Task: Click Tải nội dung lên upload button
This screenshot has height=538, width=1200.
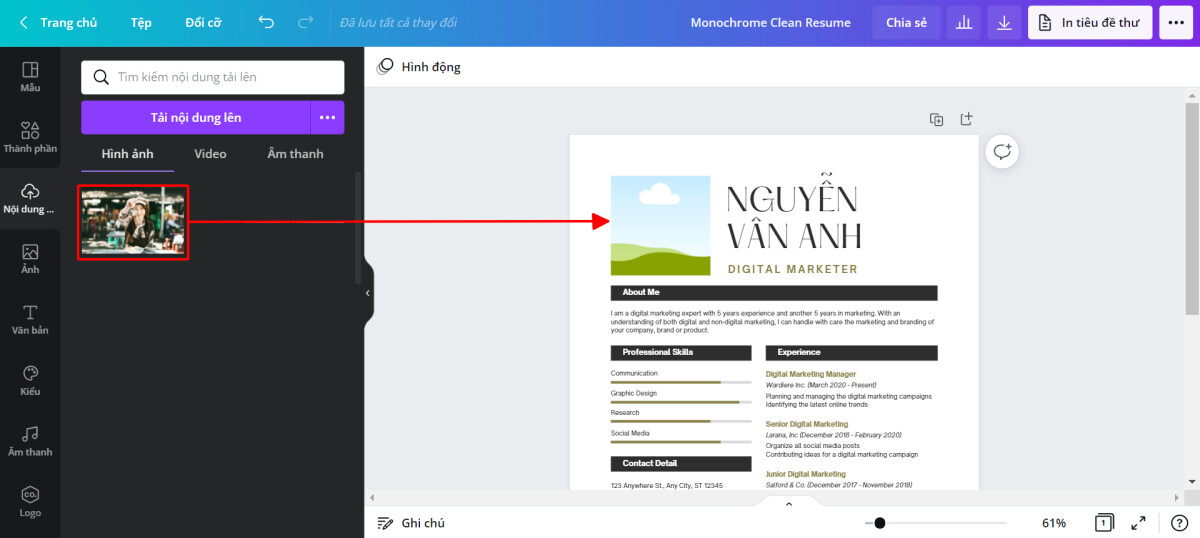Action: [x=196, y=117]
